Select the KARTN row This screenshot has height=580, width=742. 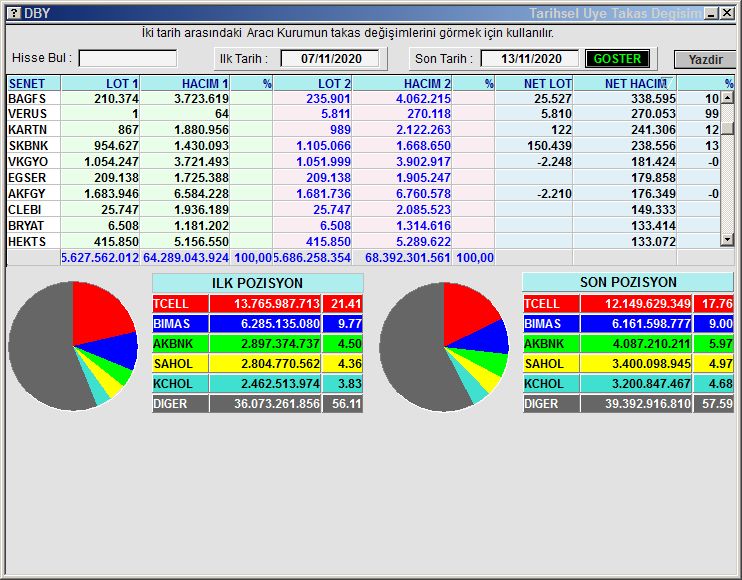(x=363, y=130)
